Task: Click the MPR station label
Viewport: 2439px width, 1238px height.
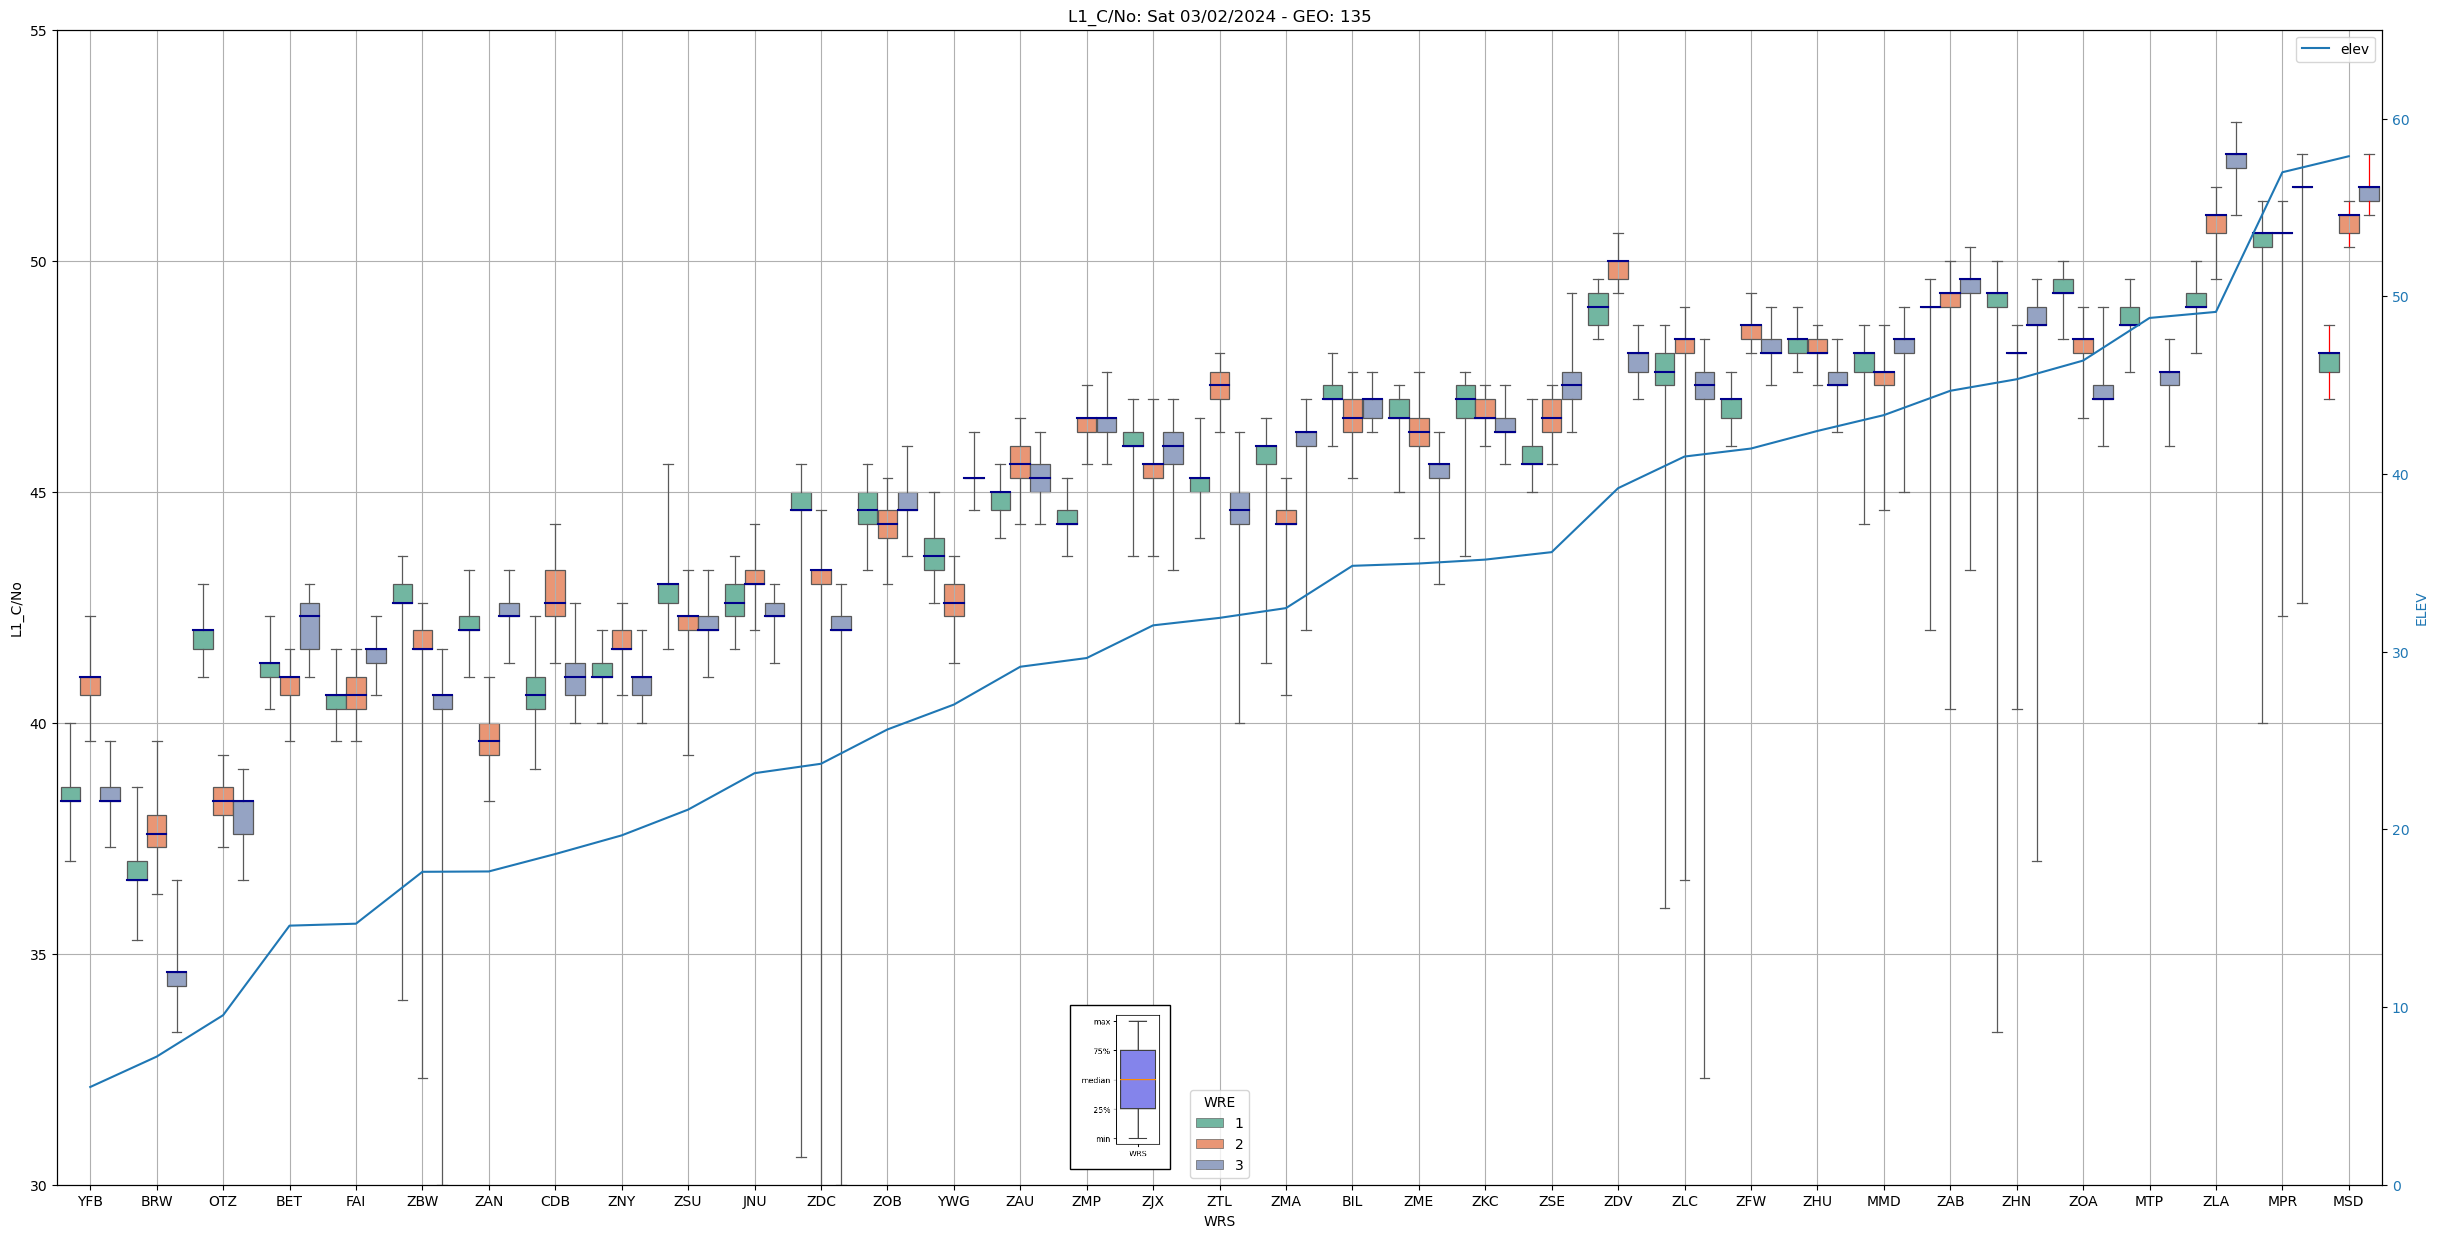Action: click(x=2282, y=1201)
